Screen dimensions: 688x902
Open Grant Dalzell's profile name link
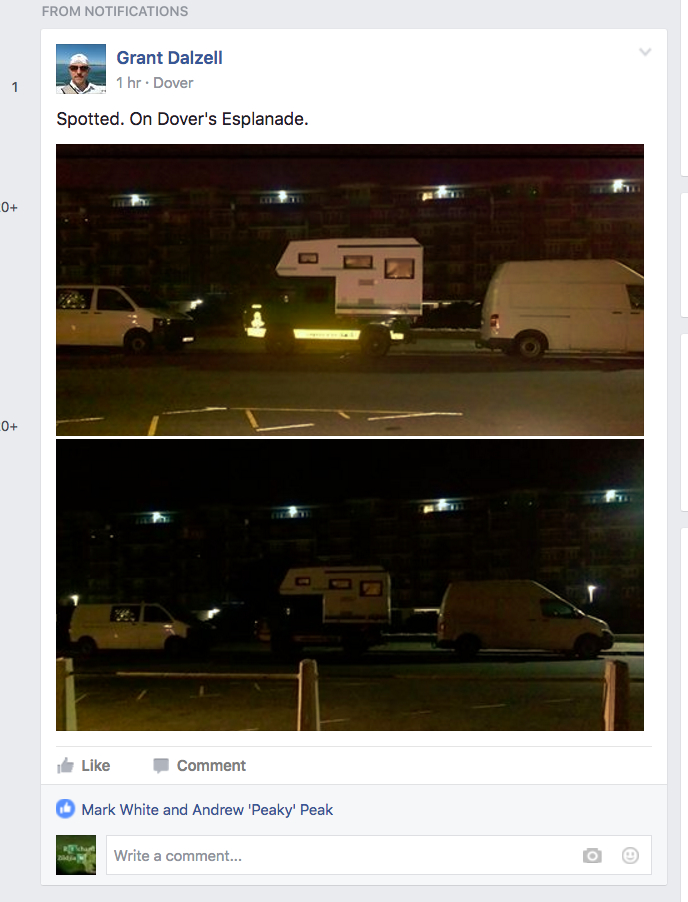169,58
